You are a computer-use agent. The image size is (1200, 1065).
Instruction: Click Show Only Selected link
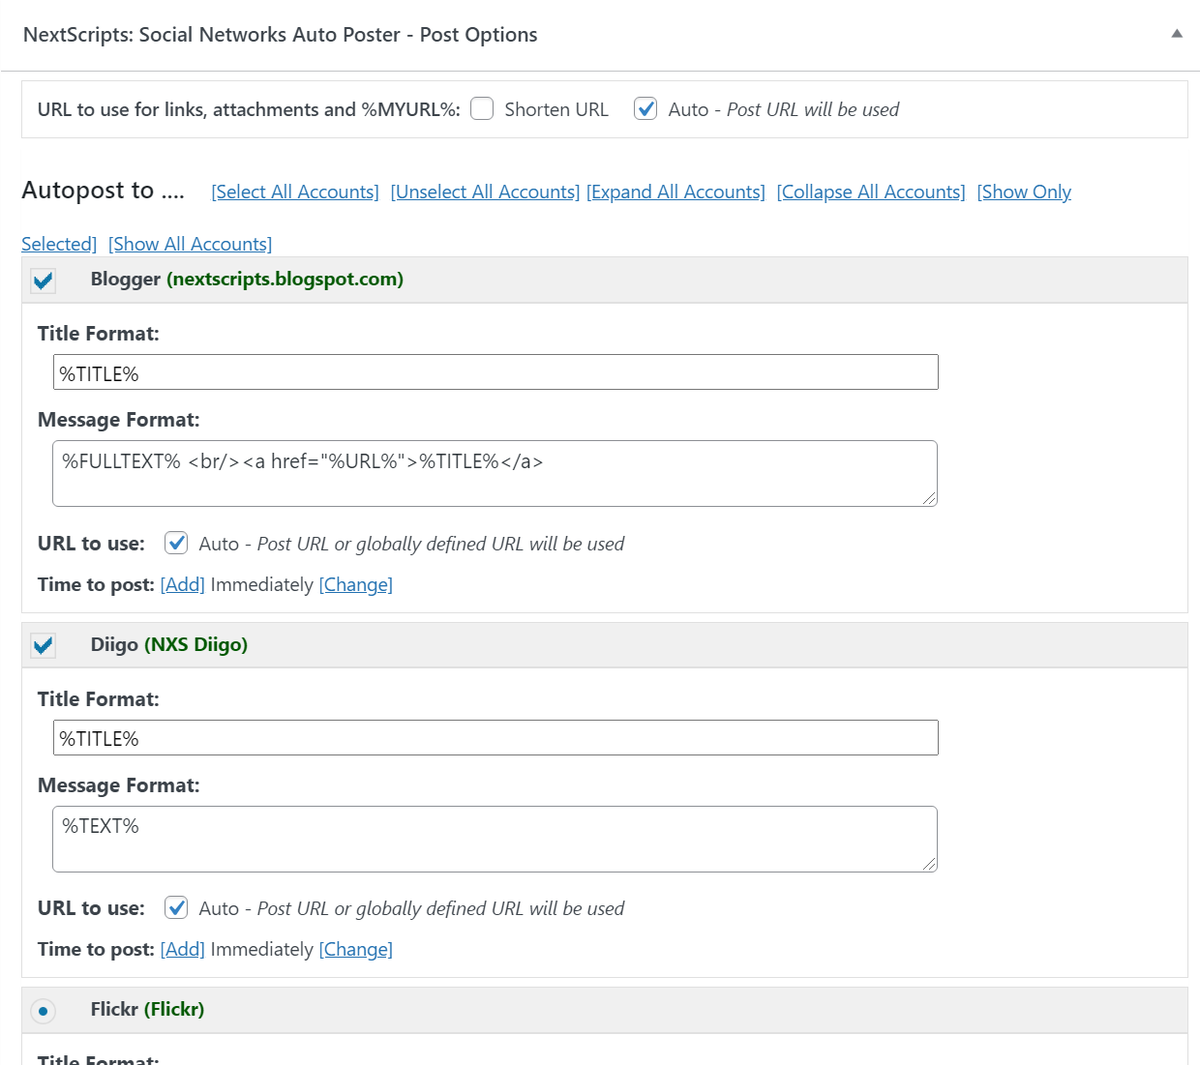click(x=1023, y=192)
